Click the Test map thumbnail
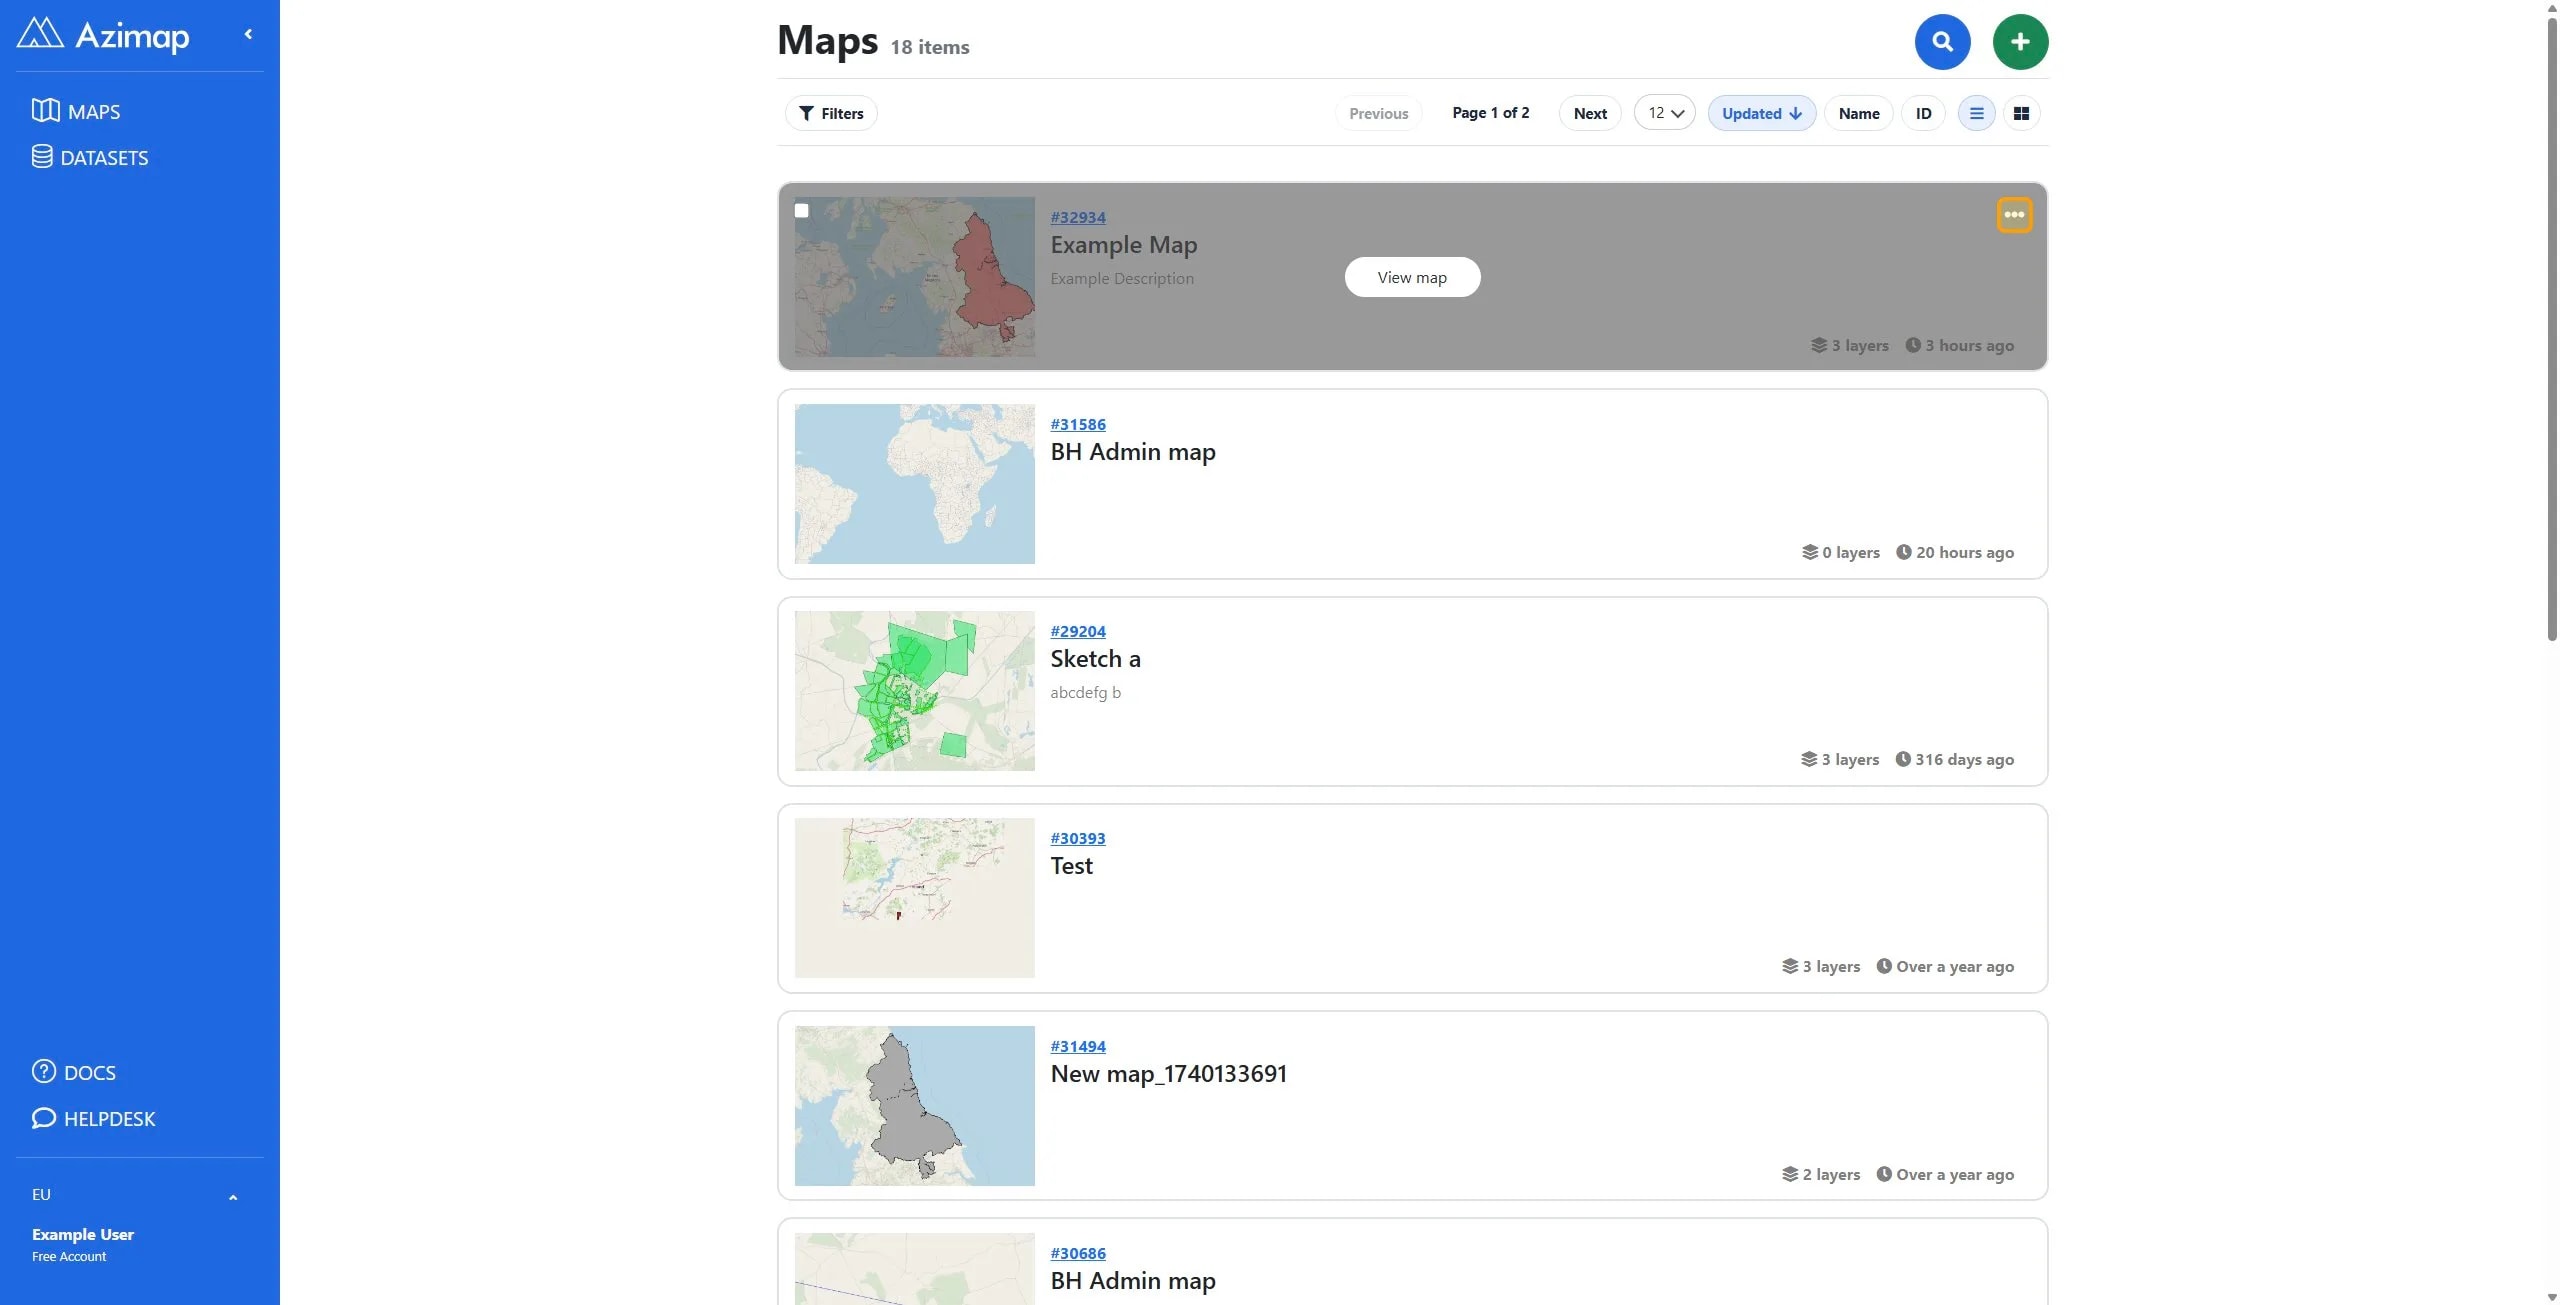The height and width of the screenshot is (1305, 2560). (914, 898)
